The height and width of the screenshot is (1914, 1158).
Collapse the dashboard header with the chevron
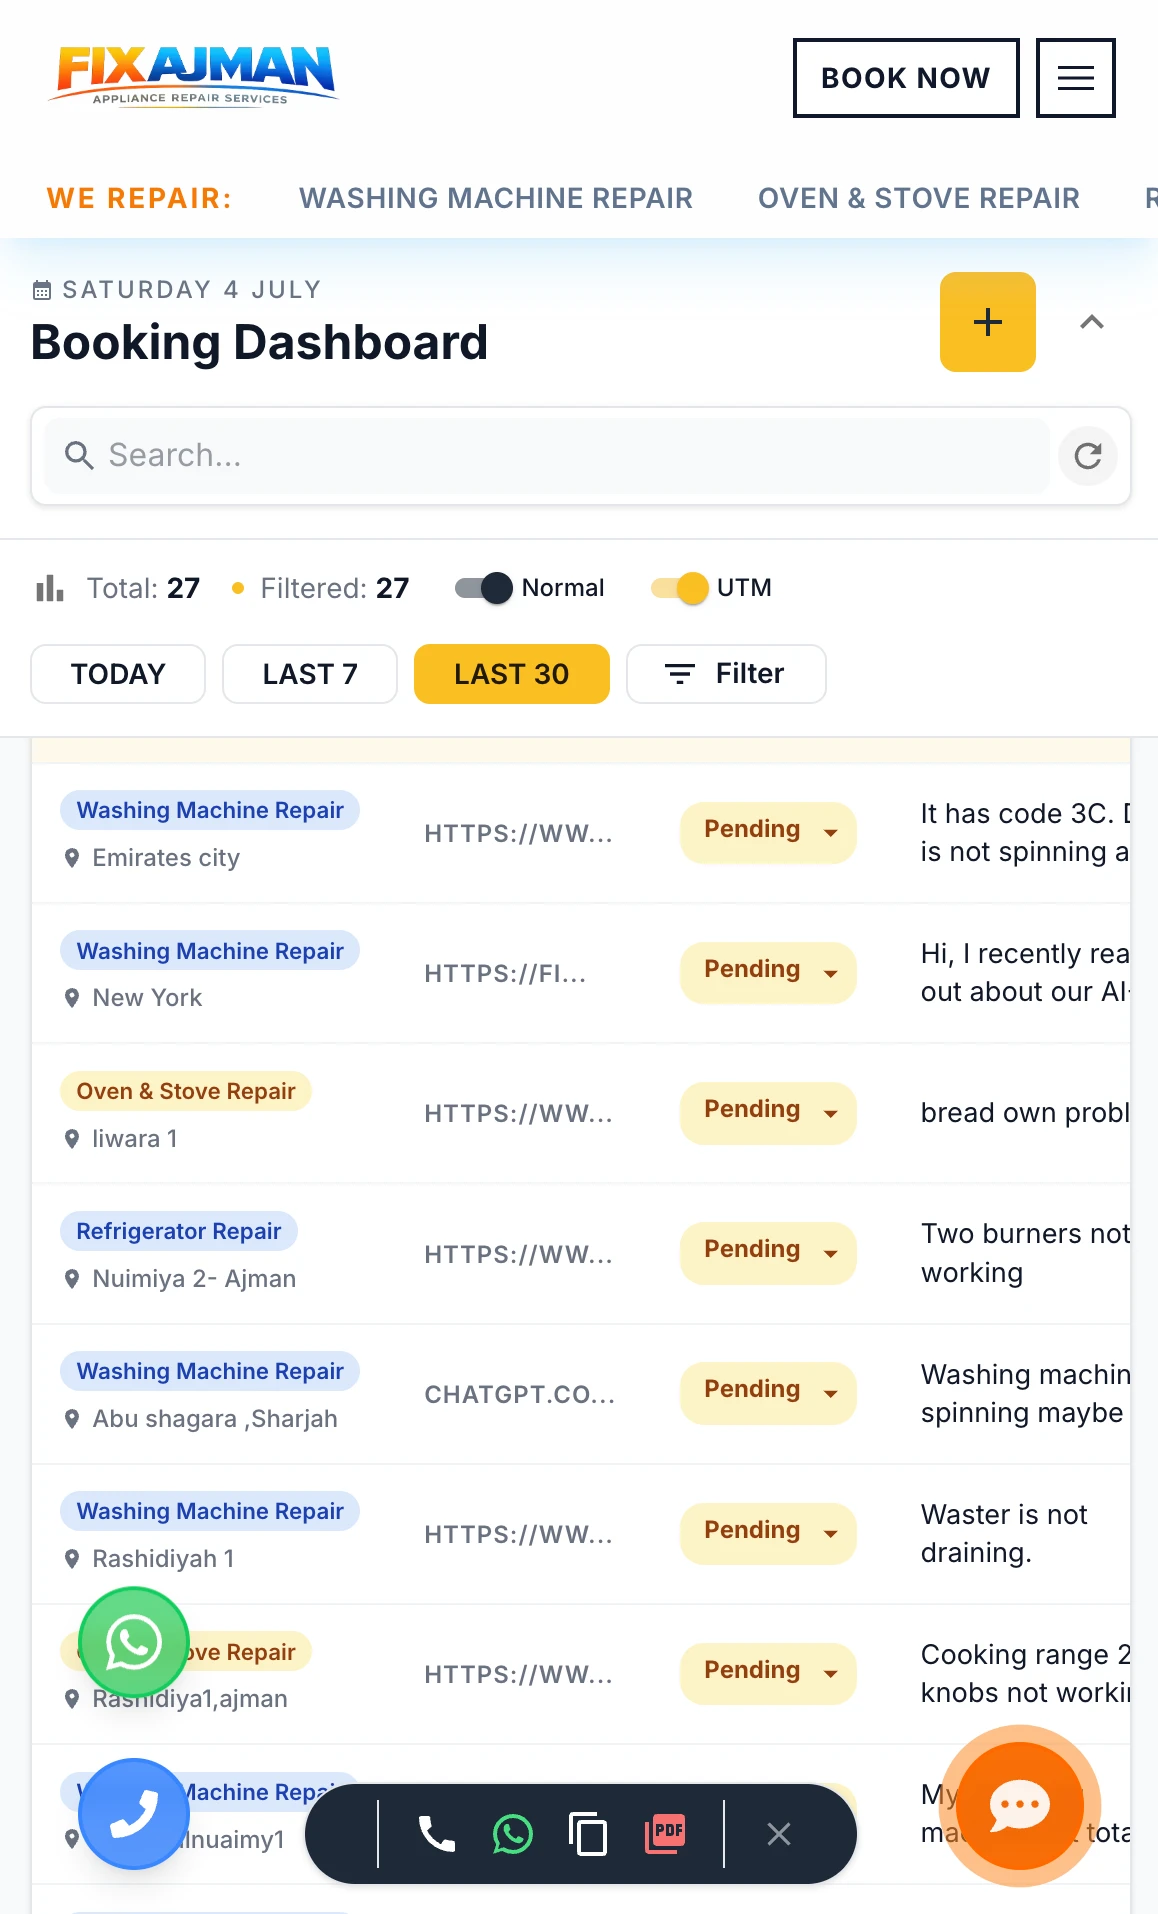click(1092, 322)
